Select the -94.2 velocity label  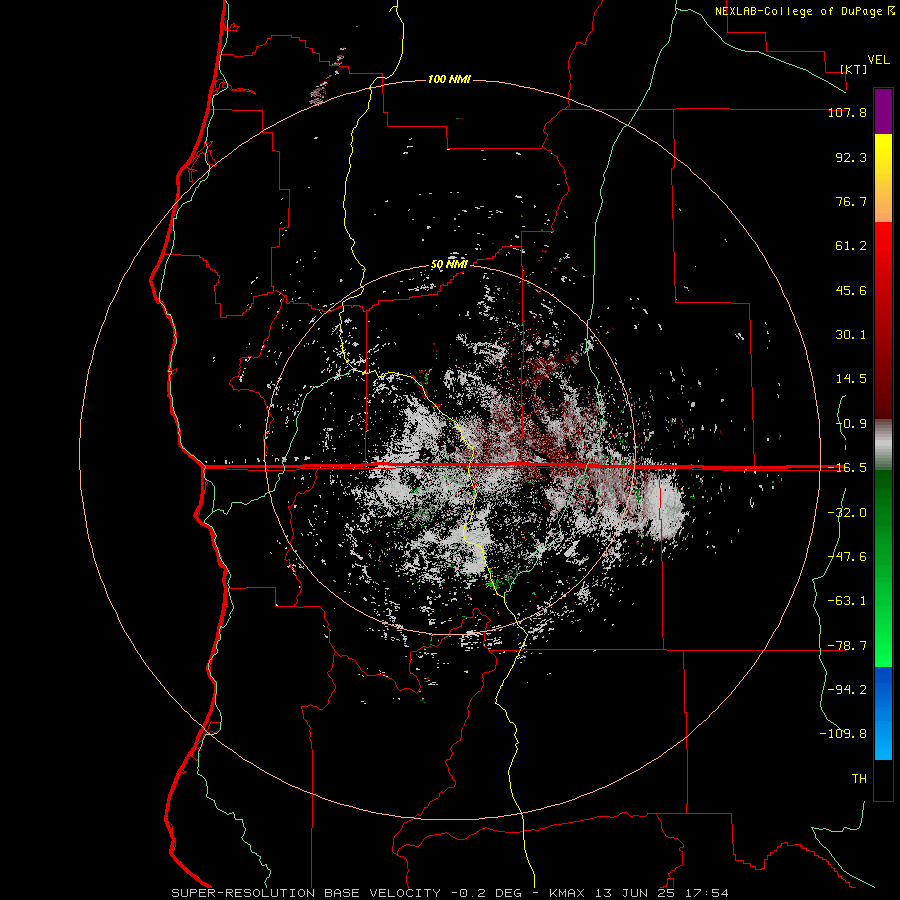[x=847, y=690]
